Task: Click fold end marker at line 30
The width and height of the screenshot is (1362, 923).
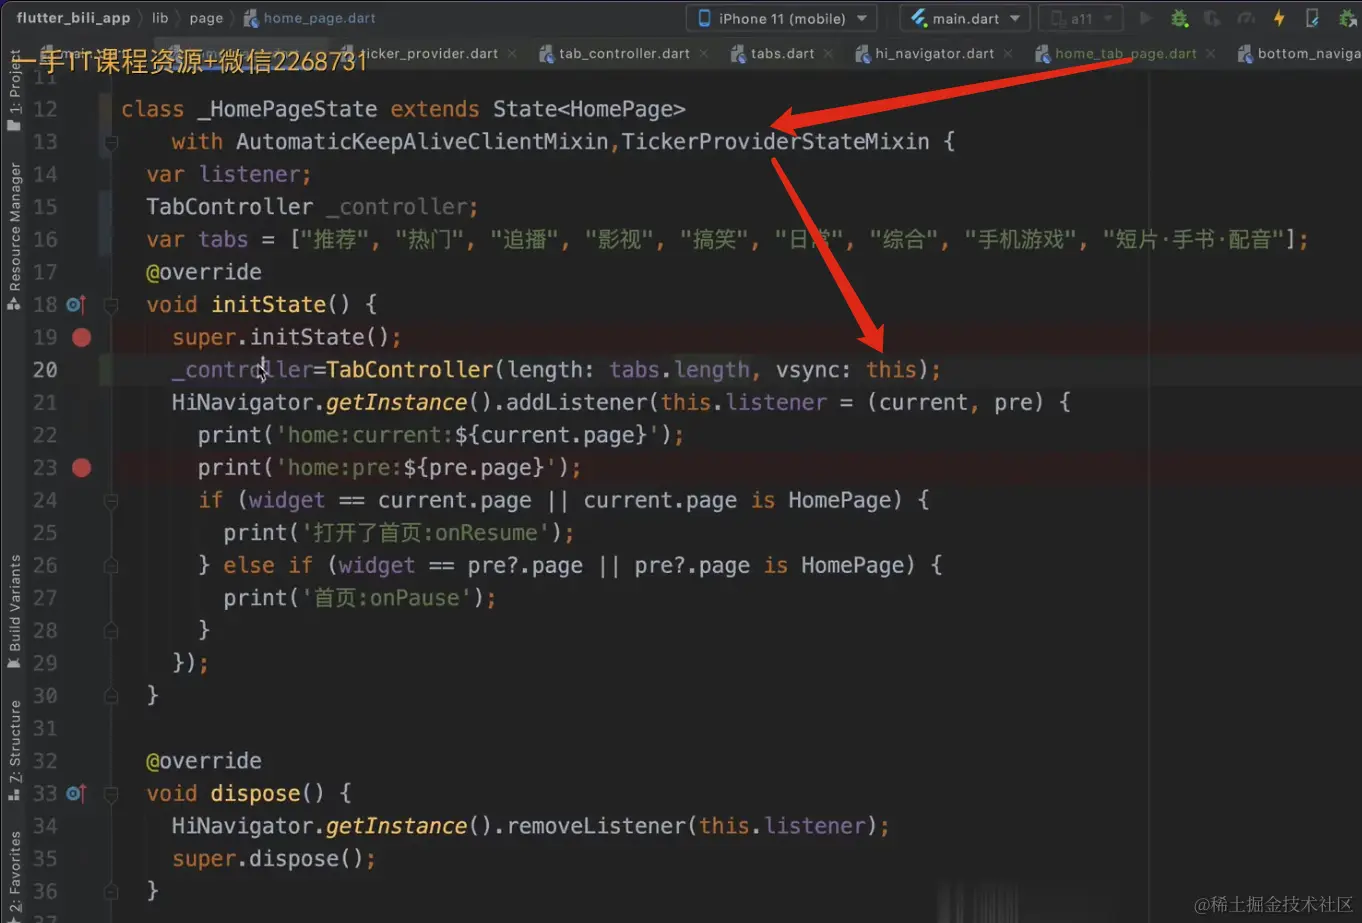Action: click(x=111, y=695)
